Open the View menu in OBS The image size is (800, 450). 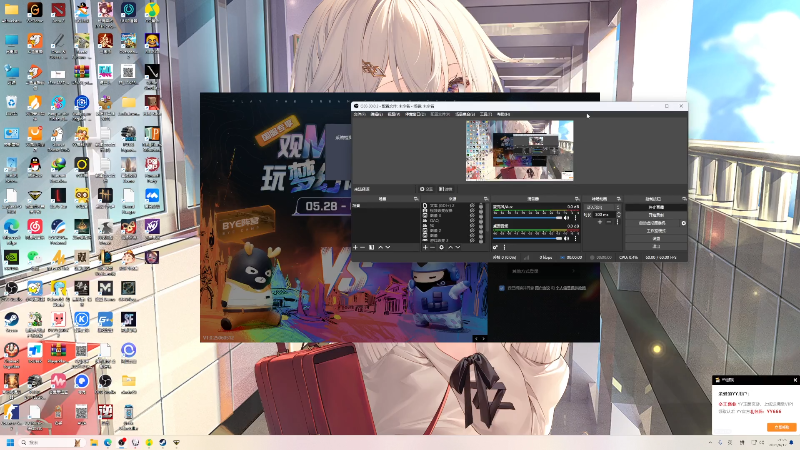tap(394, 114)
